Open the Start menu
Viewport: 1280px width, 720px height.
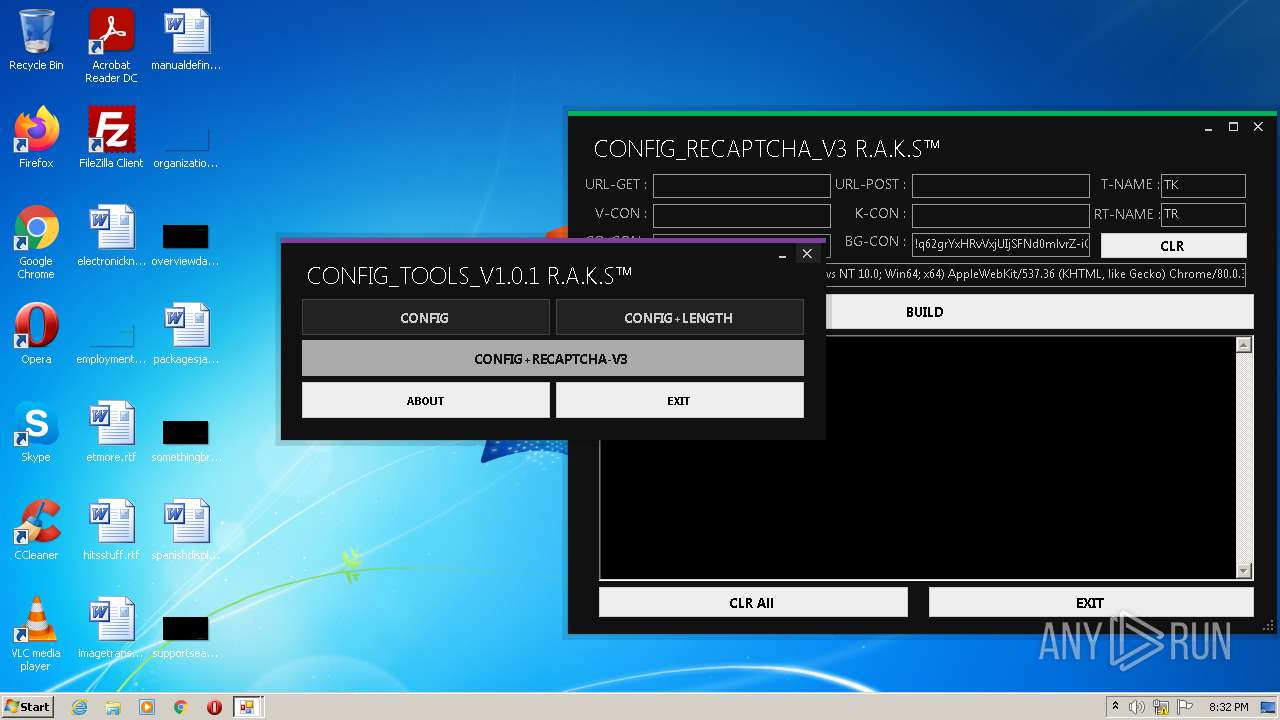[x=27, y=707]
